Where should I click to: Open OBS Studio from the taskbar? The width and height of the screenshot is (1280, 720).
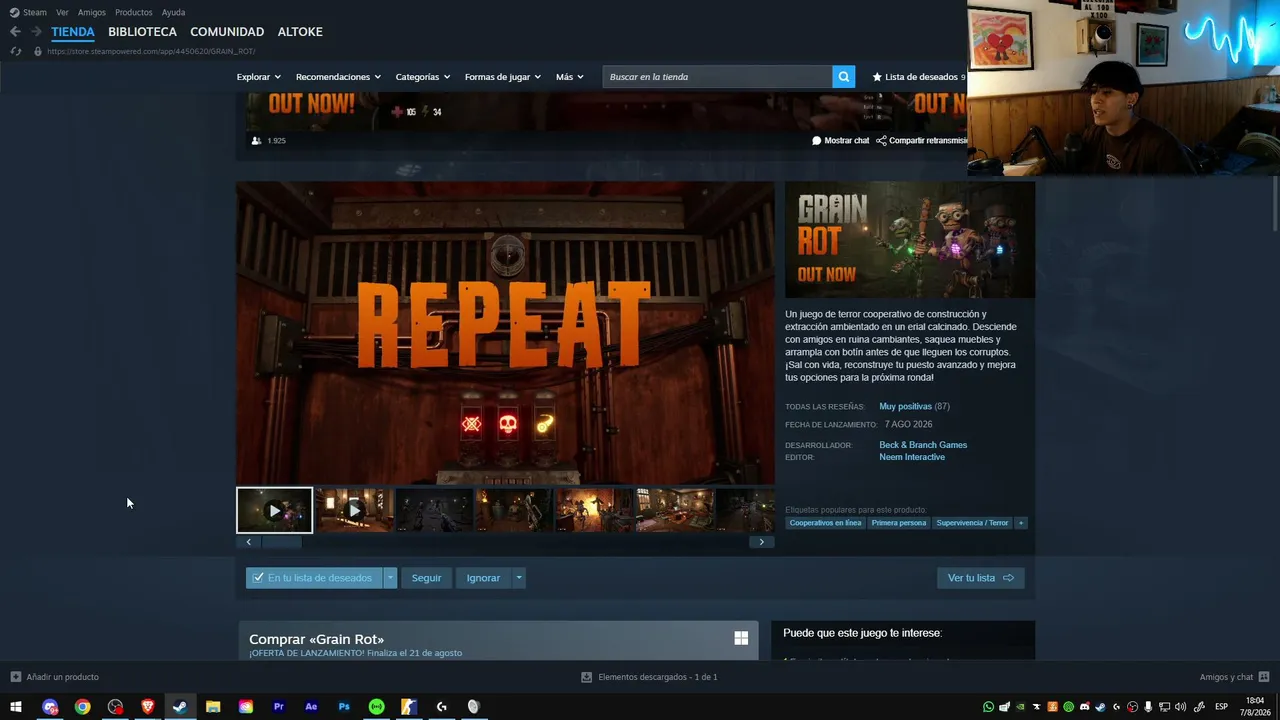point(115,707)
